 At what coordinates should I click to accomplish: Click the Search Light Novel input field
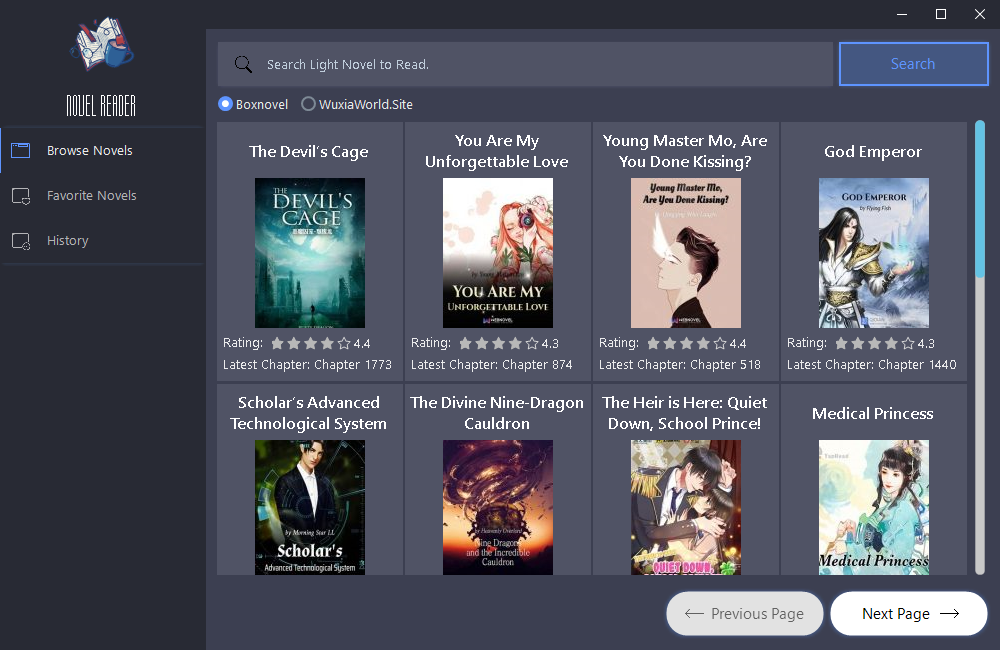[x=525, y=64]
